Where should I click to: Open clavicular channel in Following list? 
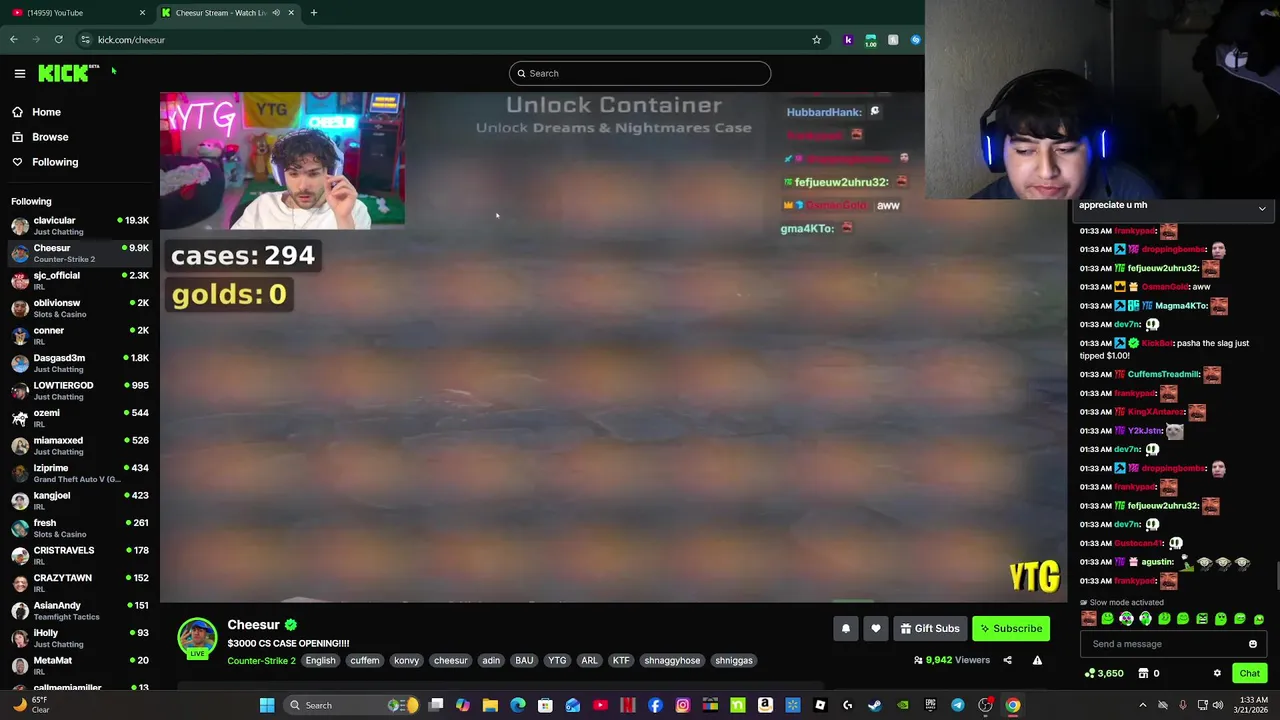80,226
